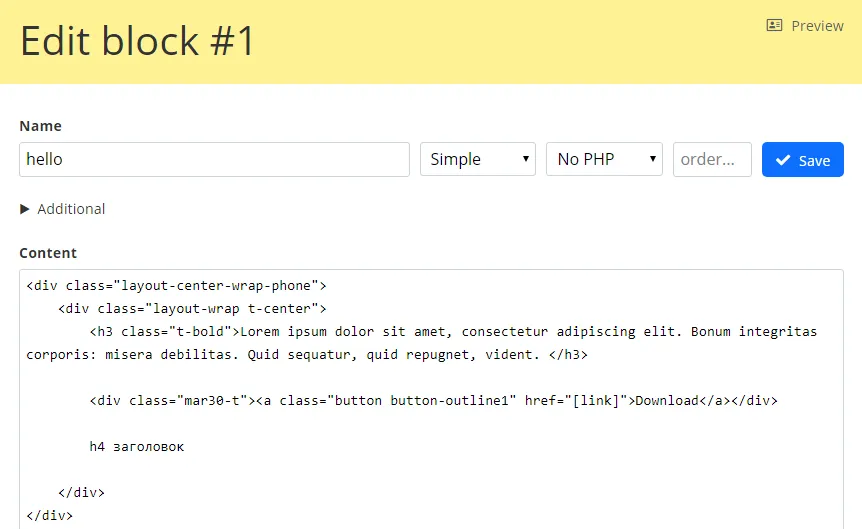Click the Content label

pyautogui.click(x=48, y=253)
